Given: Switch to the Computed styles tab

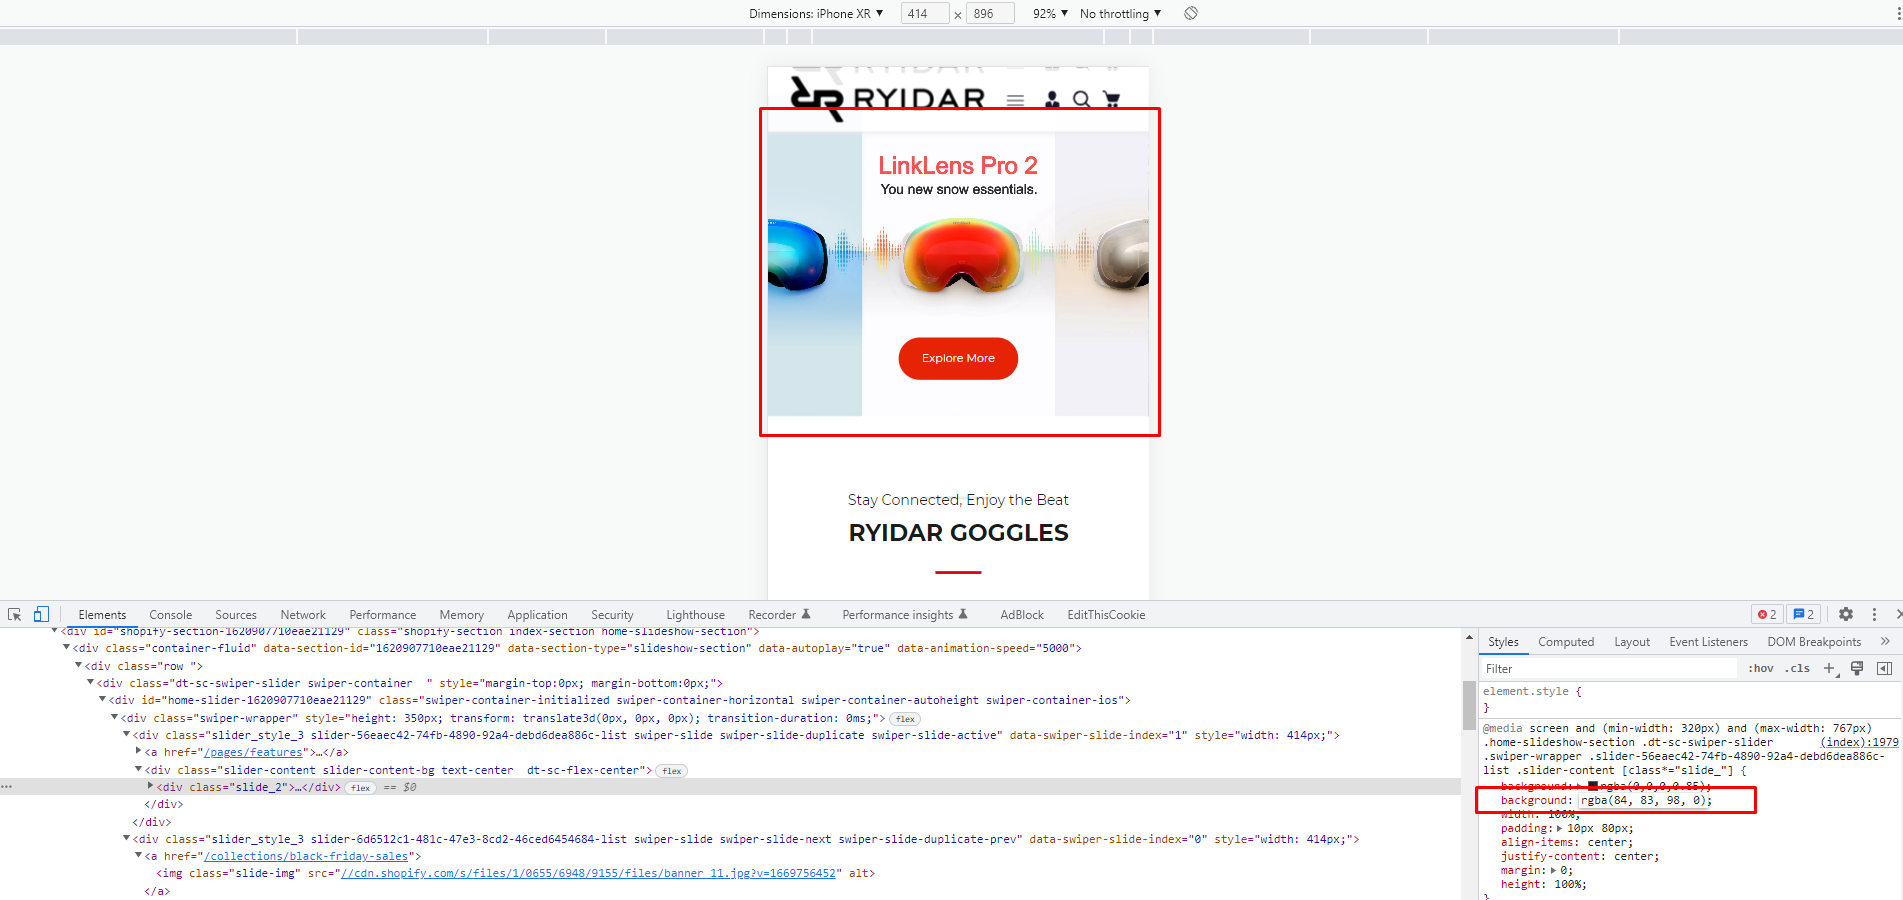Looking at the screenshot, I should pyautogui.click(x=1566, y=642).
